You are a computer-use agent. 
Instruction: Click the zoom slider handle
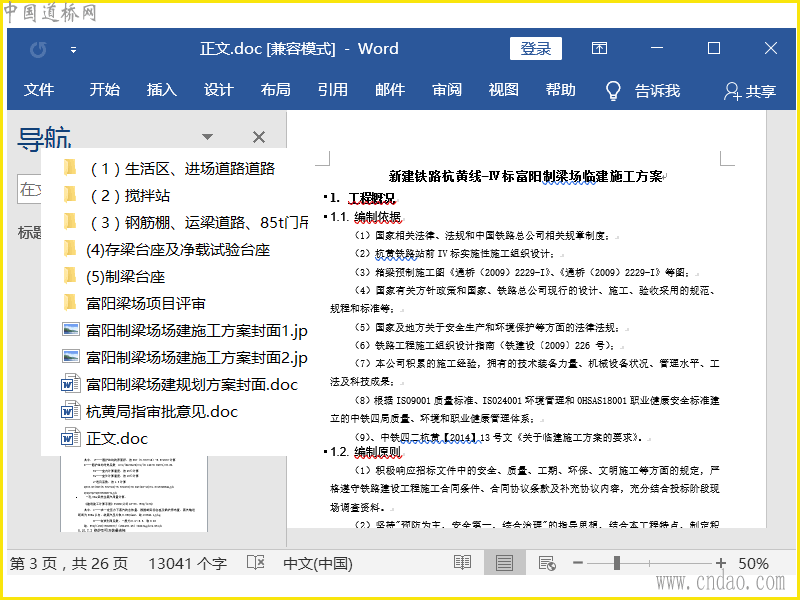[615, 563]
